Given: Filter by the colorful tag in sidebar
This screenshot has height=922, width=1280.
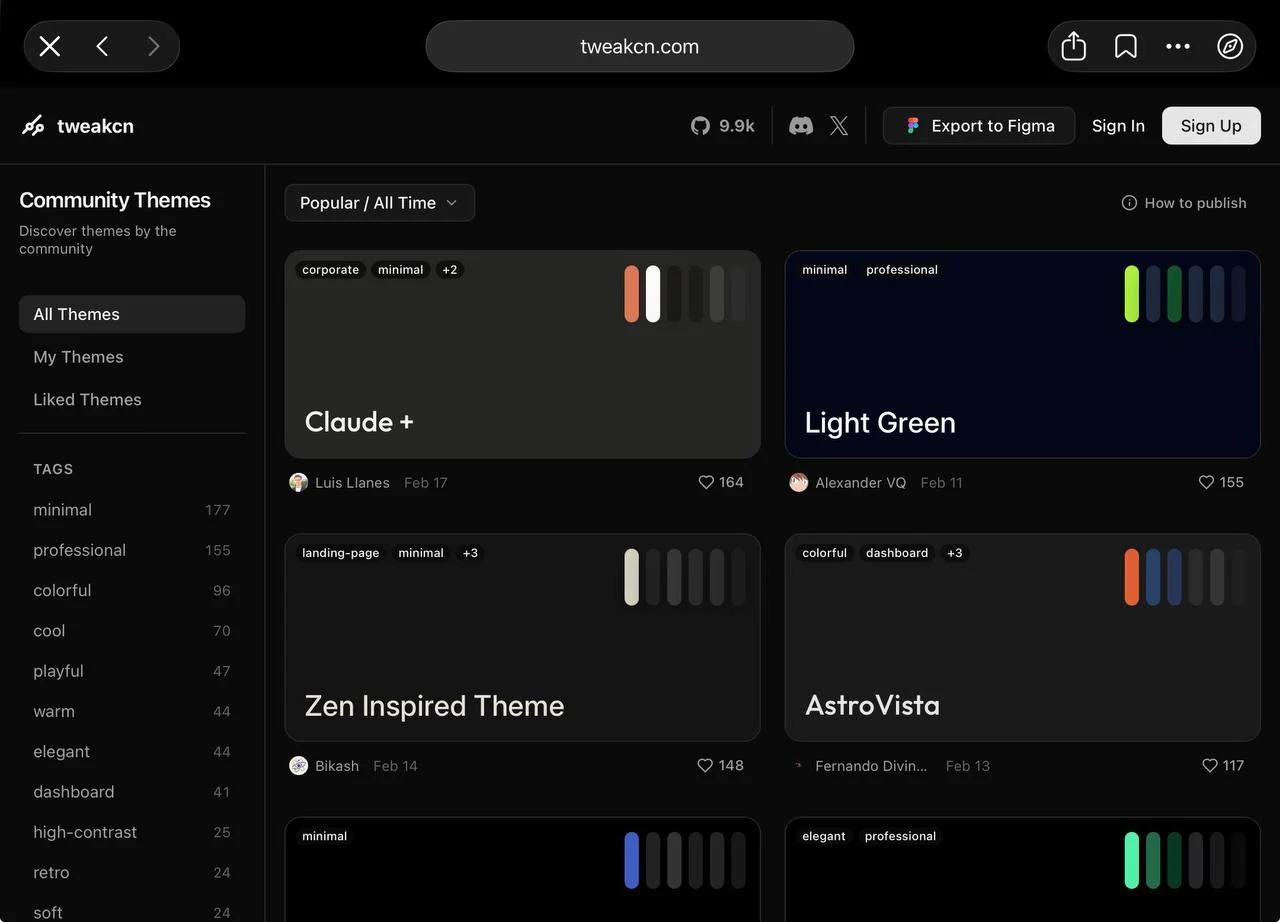Looking at the screenshot, I should tap(132, 590).
